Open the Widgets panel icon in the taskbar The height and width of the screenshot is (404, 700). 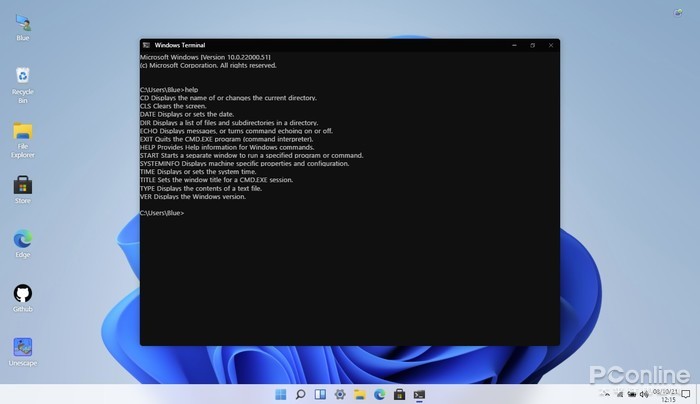pos(320,394)
